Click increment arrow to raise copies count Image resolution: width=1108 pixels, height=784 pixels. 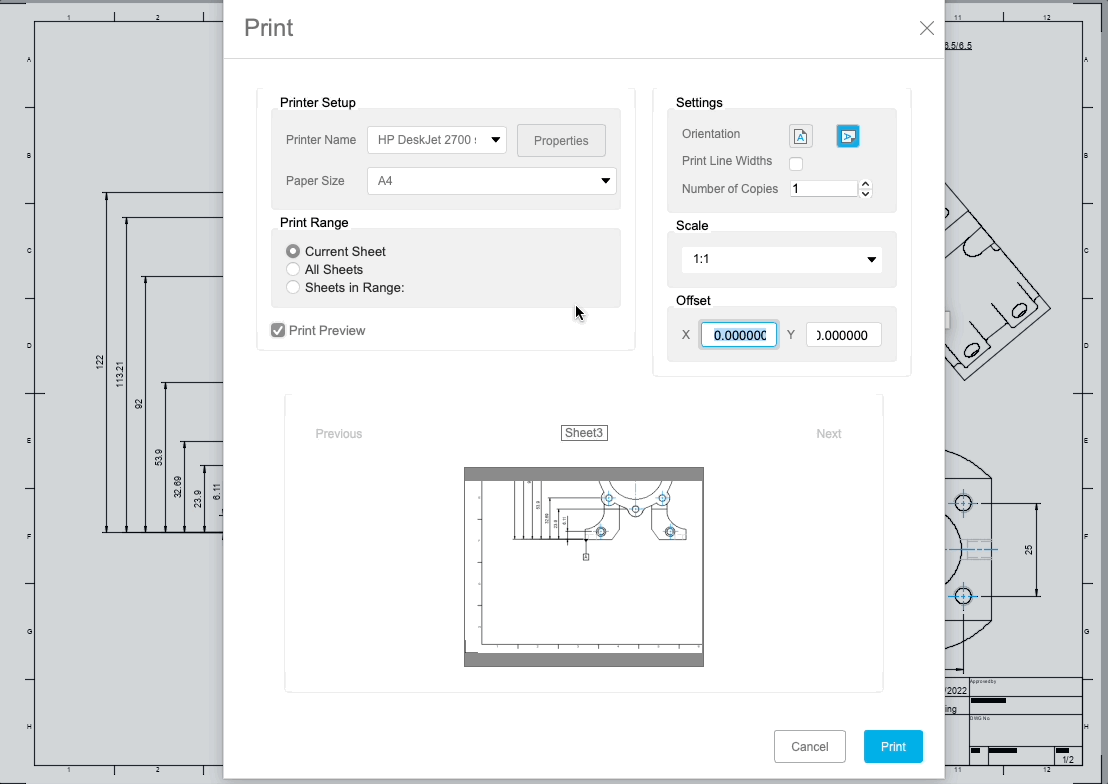coord(865,183)
